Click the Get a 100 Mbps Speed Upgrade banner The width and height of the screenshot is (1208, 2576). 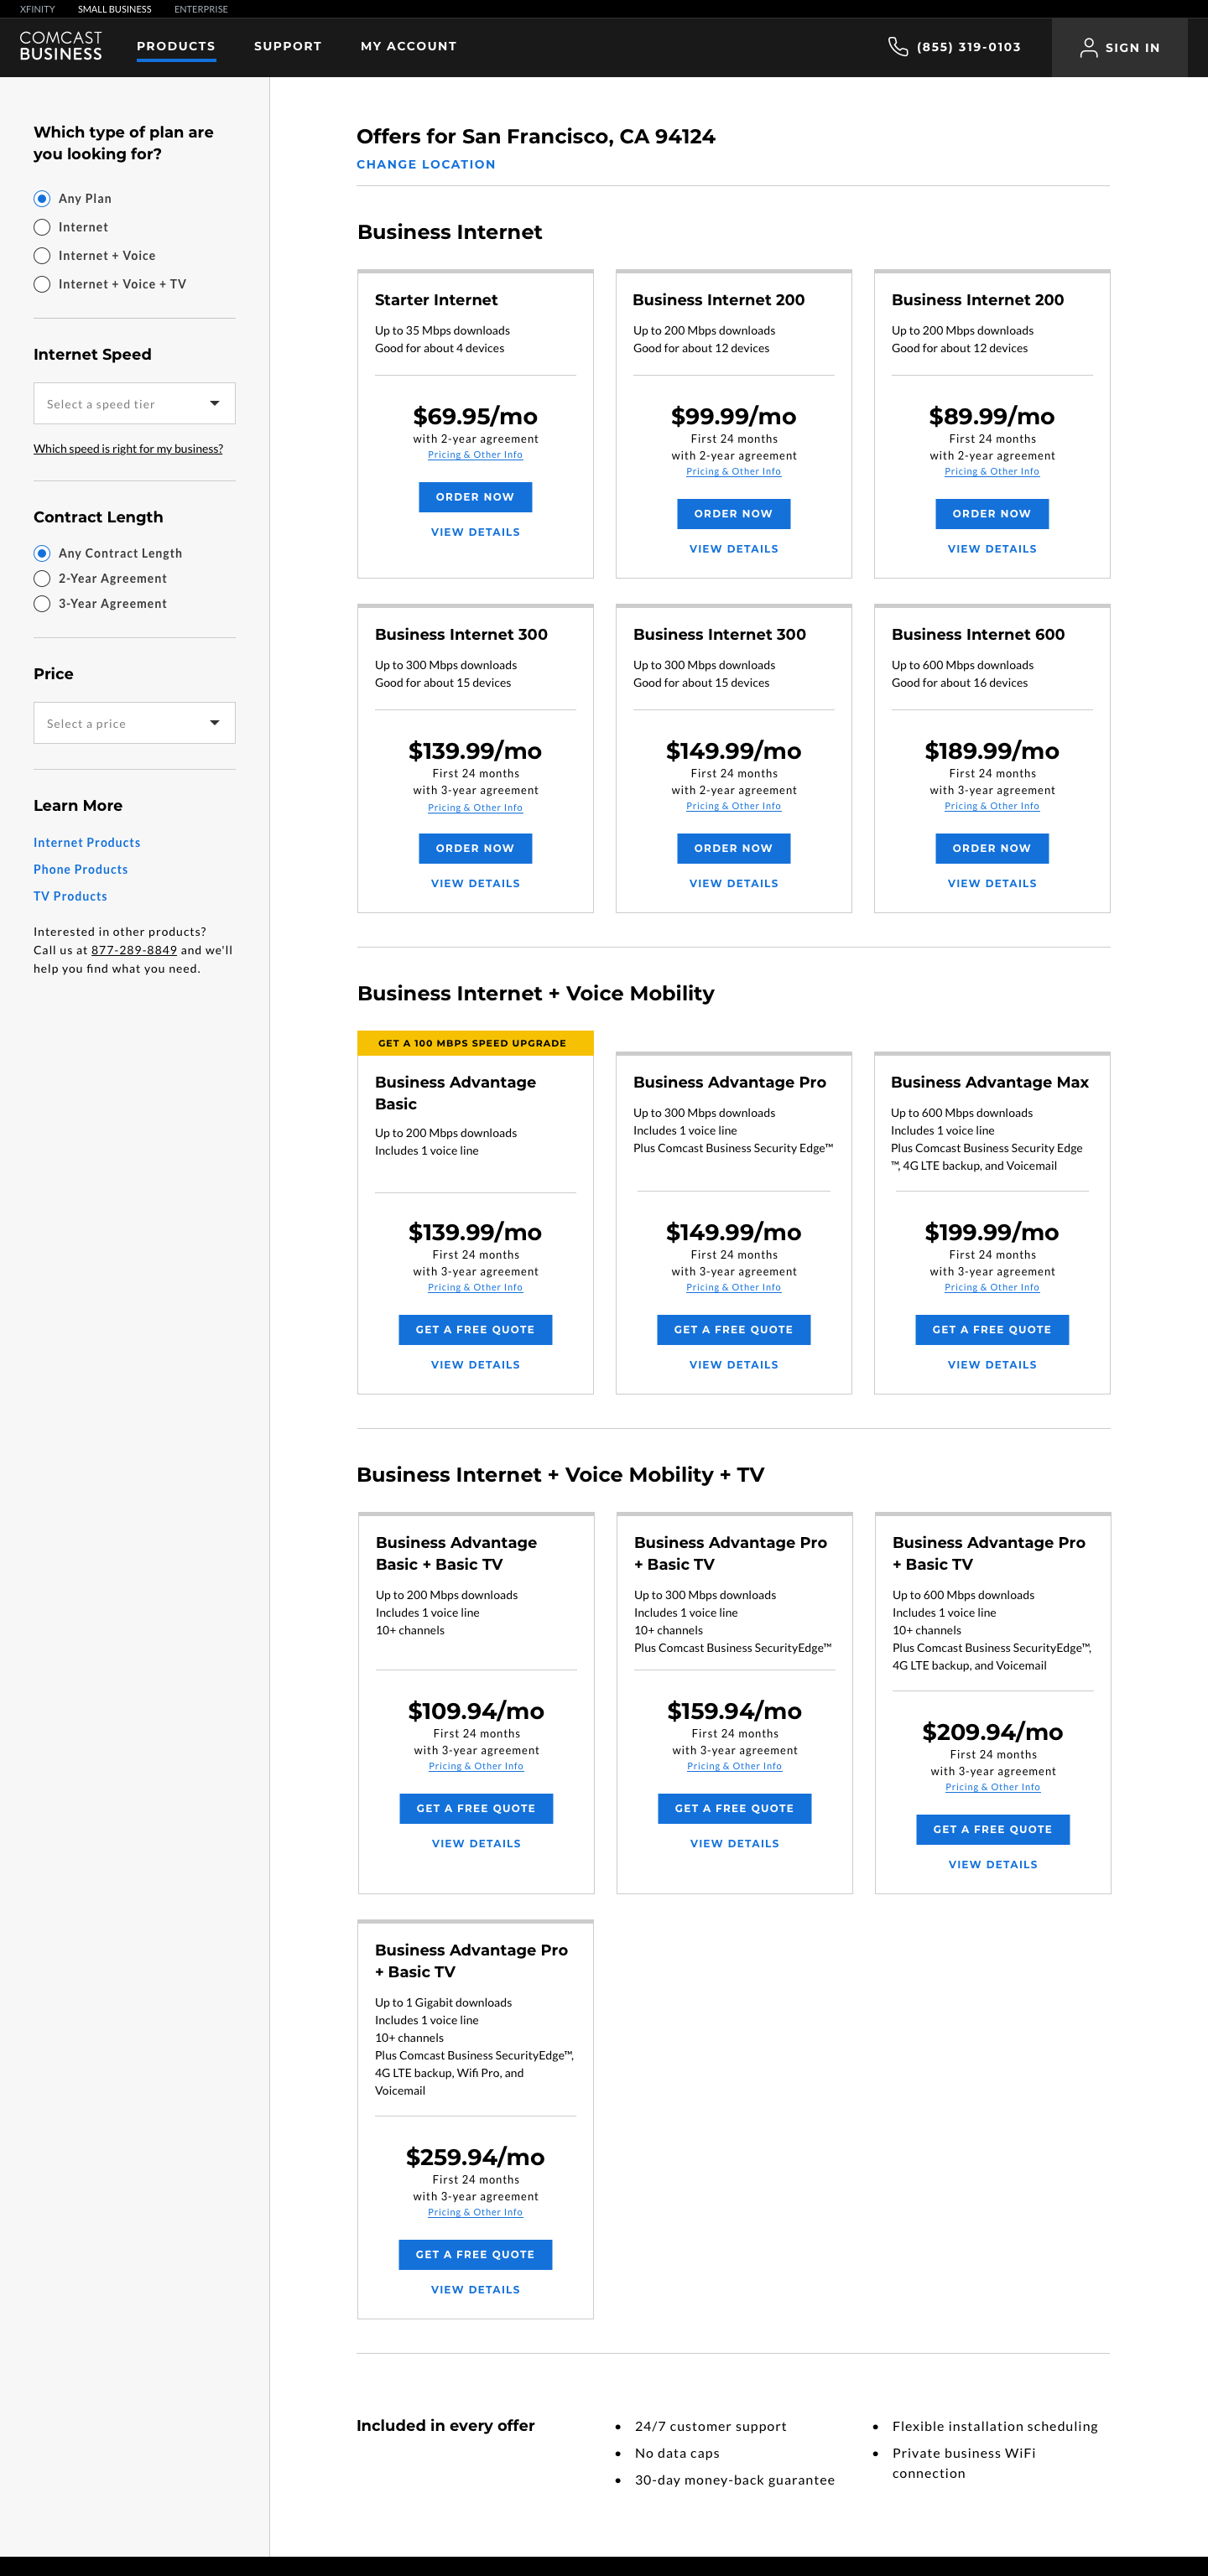pyautogui.click(x=475, y=1043)
